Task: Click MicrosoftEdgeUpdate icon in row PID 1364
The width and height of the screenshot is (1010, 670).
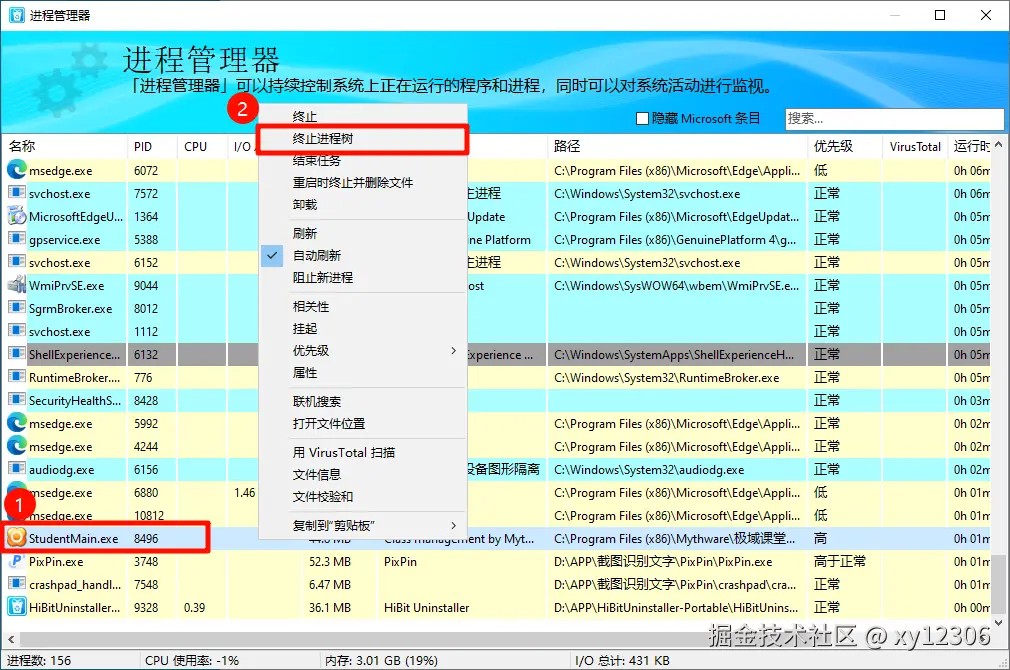Action: (16, 216)
